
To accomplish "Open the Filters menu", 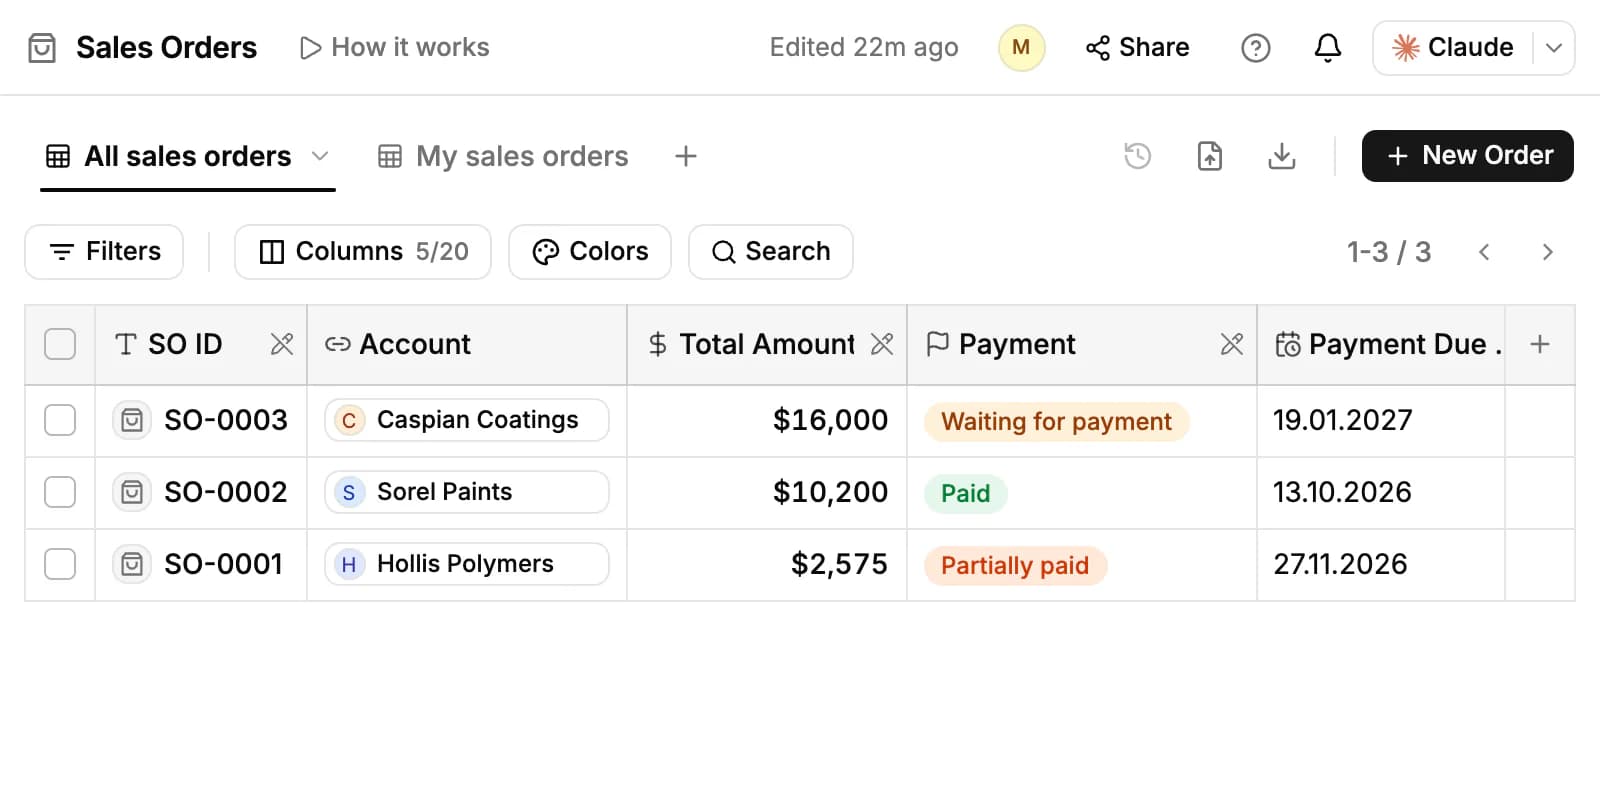I will pyautogui.click(x=104, y=252).
